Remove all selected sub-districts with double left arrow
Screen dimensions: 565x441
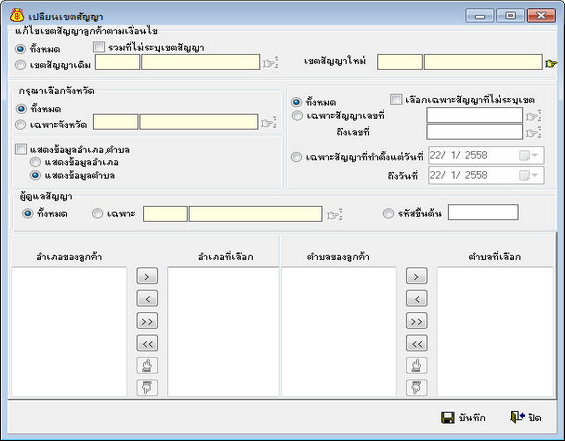(417, 343)
